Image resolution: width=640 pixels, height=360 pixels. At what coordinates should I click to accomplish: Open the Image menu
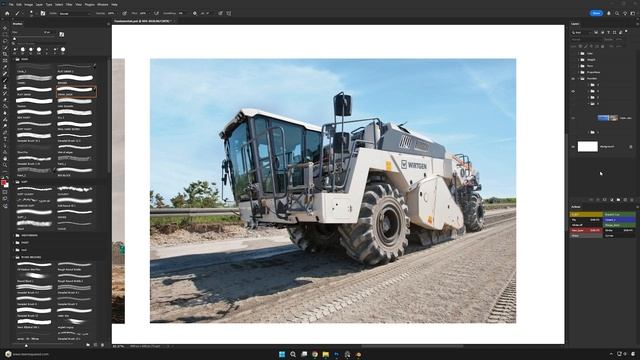coord(29,4)
